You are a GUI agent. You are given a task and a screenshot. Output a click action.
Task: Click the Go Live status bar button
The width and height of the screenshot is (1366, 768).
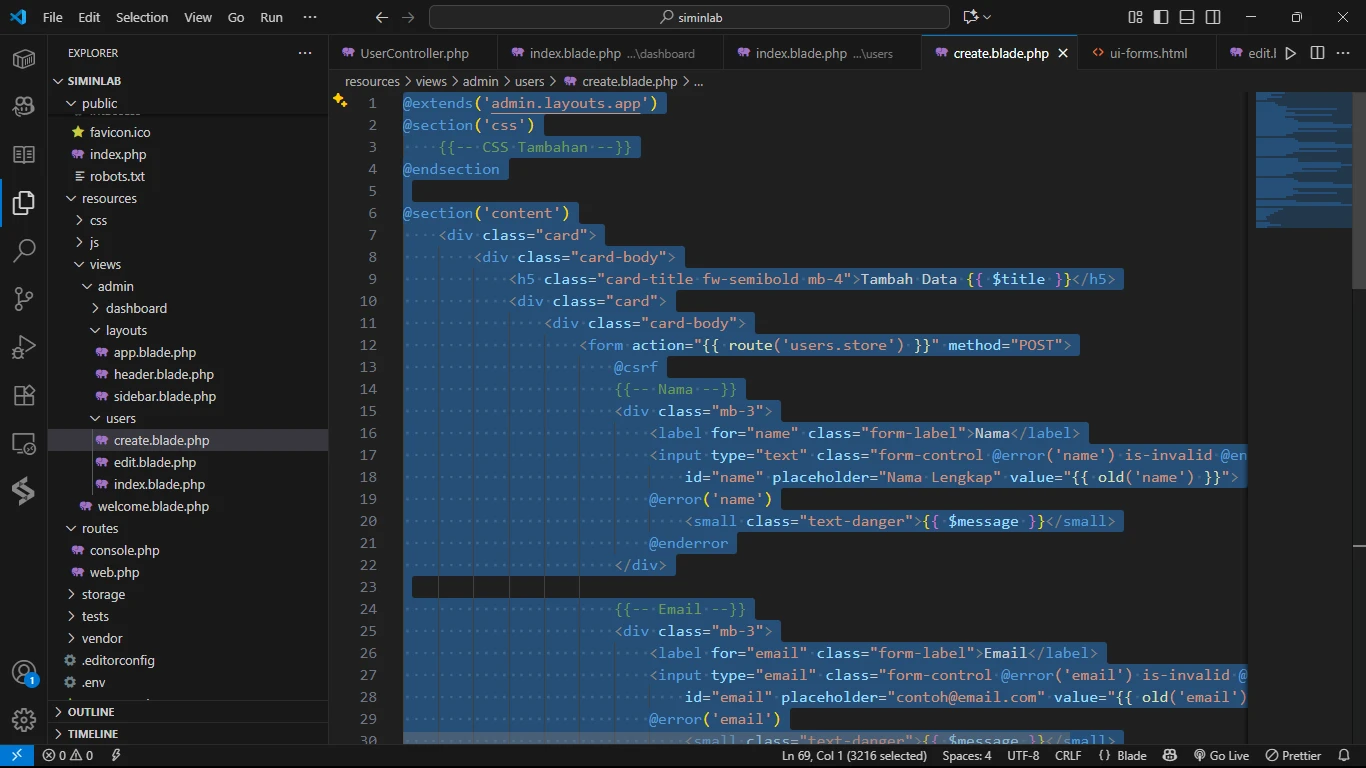click(x=1221, y=756)
